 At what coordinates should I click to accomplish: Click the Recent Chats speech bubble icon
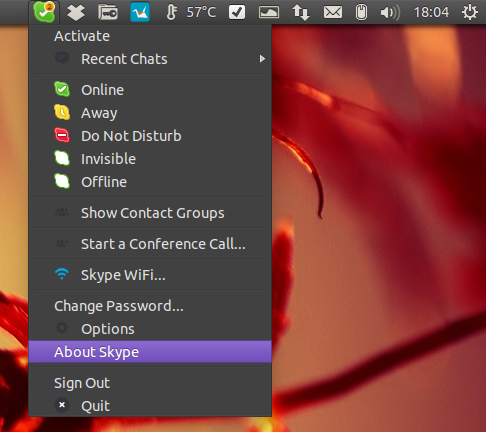tap(62, 59)
